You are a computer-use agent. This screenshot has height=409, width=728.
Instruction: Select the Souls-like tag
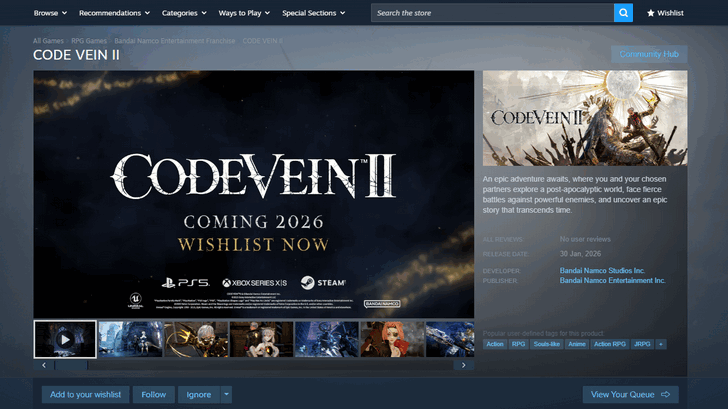(546, 344)
